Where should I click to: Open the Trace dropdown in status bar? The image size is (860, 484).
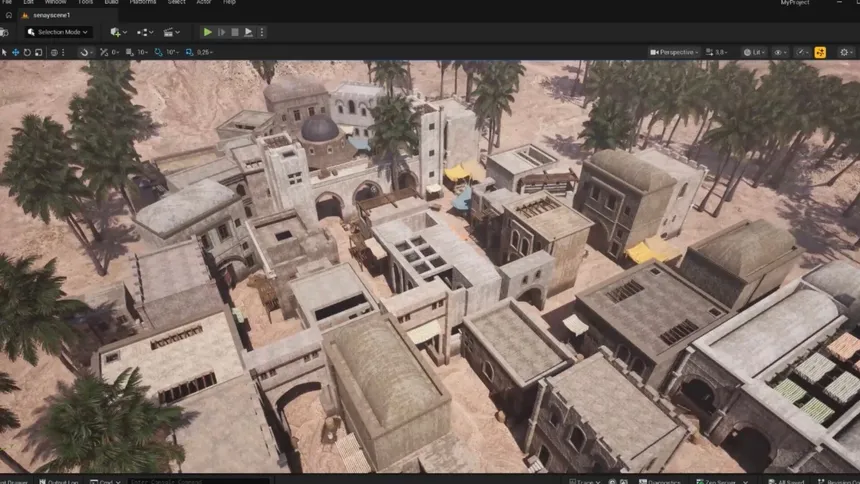pyautogui.click(x=585, y=481)
